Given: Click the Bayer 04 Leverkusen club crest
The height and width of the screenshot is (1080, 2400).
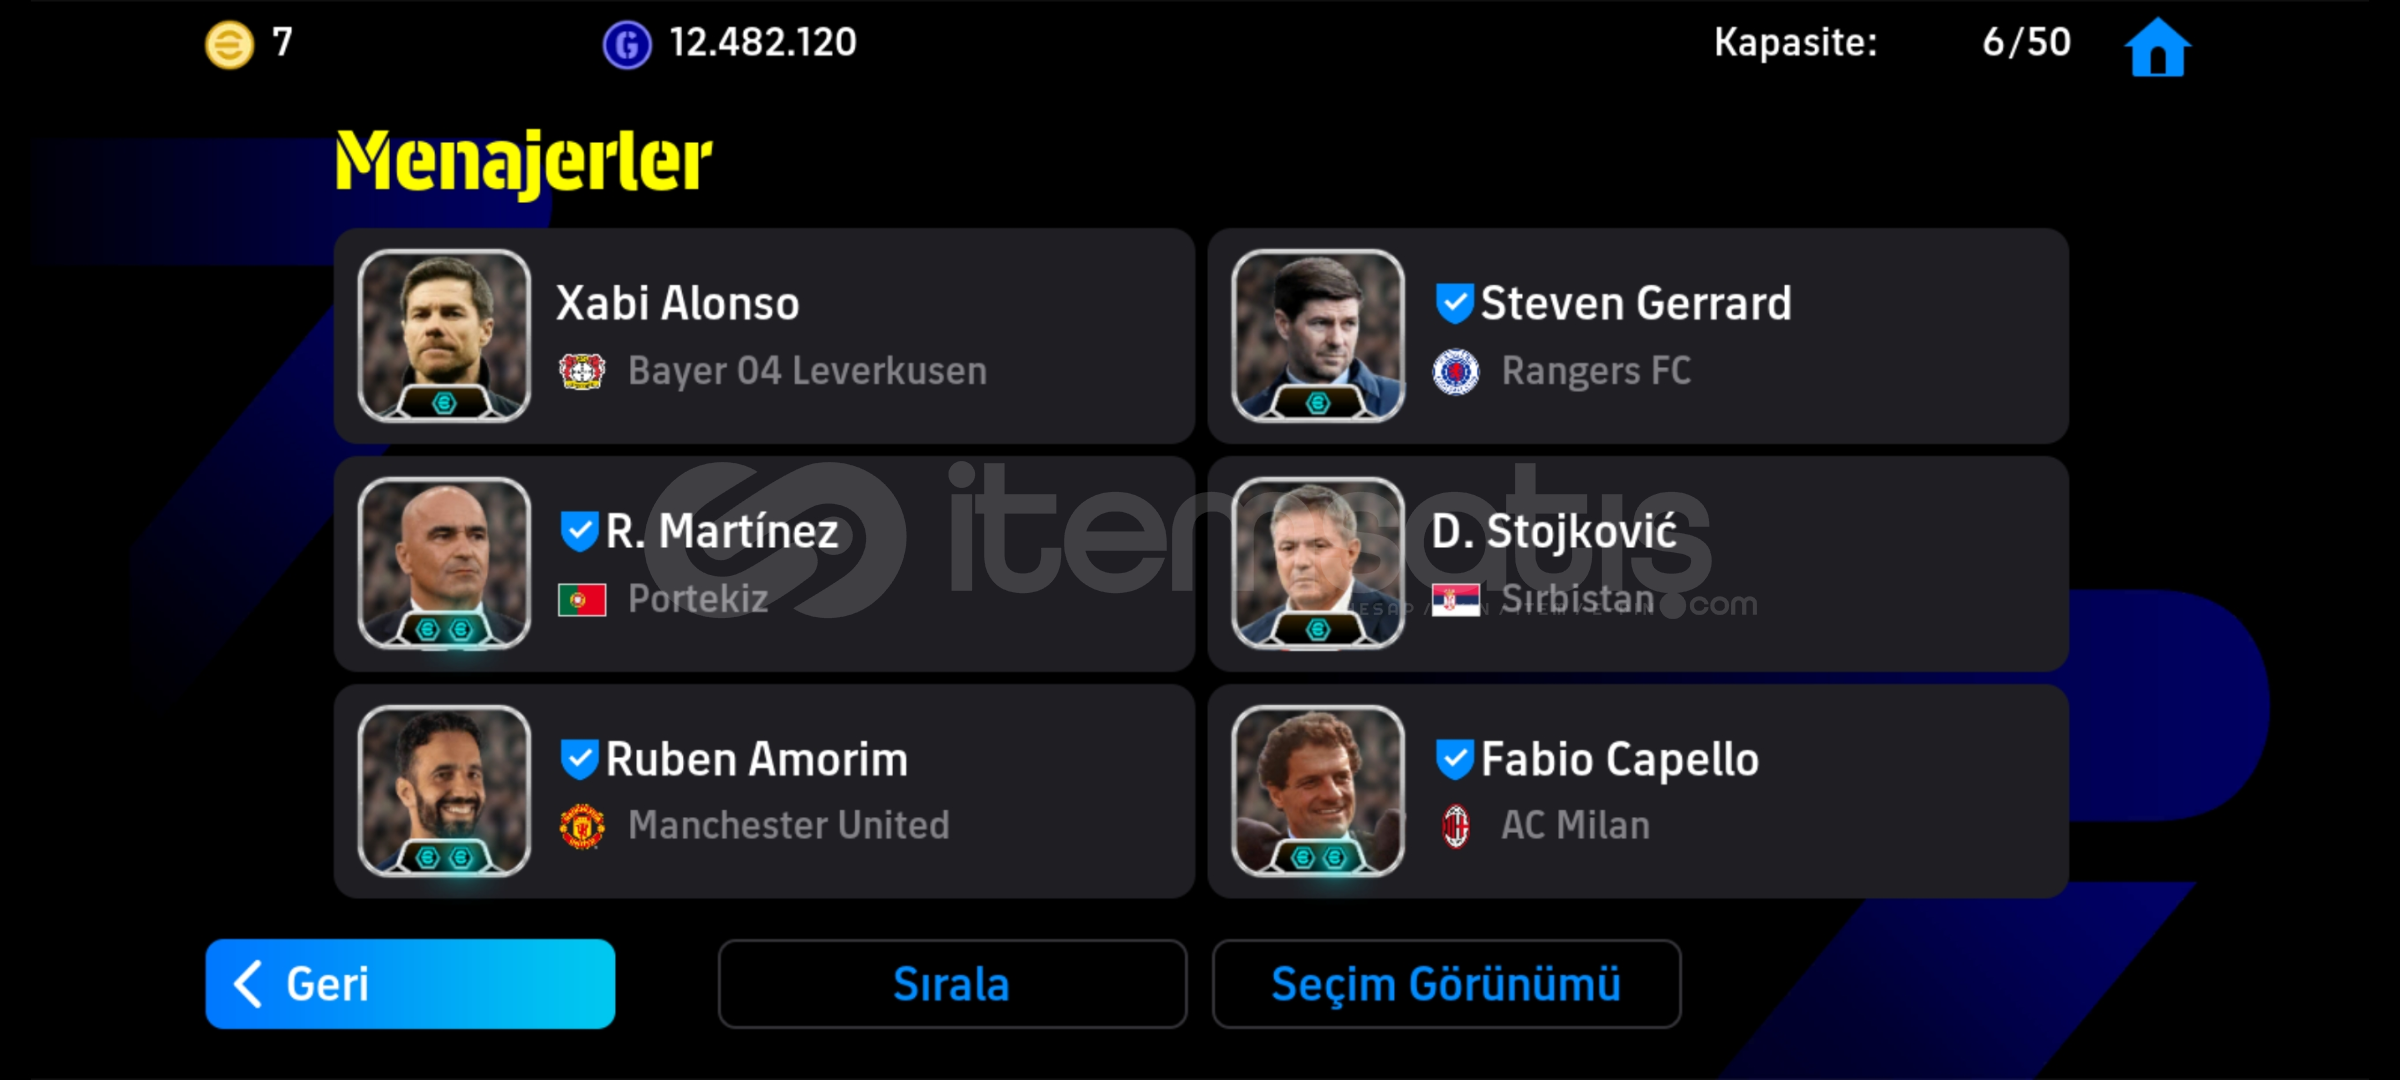Looking at the screenshot, I should pos(582,371).
